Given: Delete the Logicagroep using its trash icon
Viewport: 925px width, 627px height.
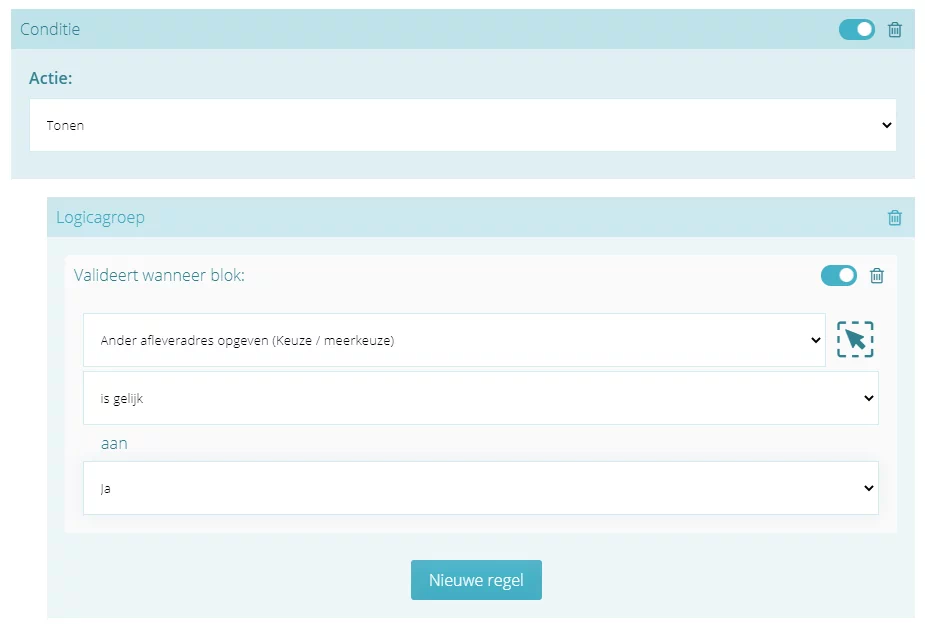Looking at the screenshot, I should coord(894,218).
